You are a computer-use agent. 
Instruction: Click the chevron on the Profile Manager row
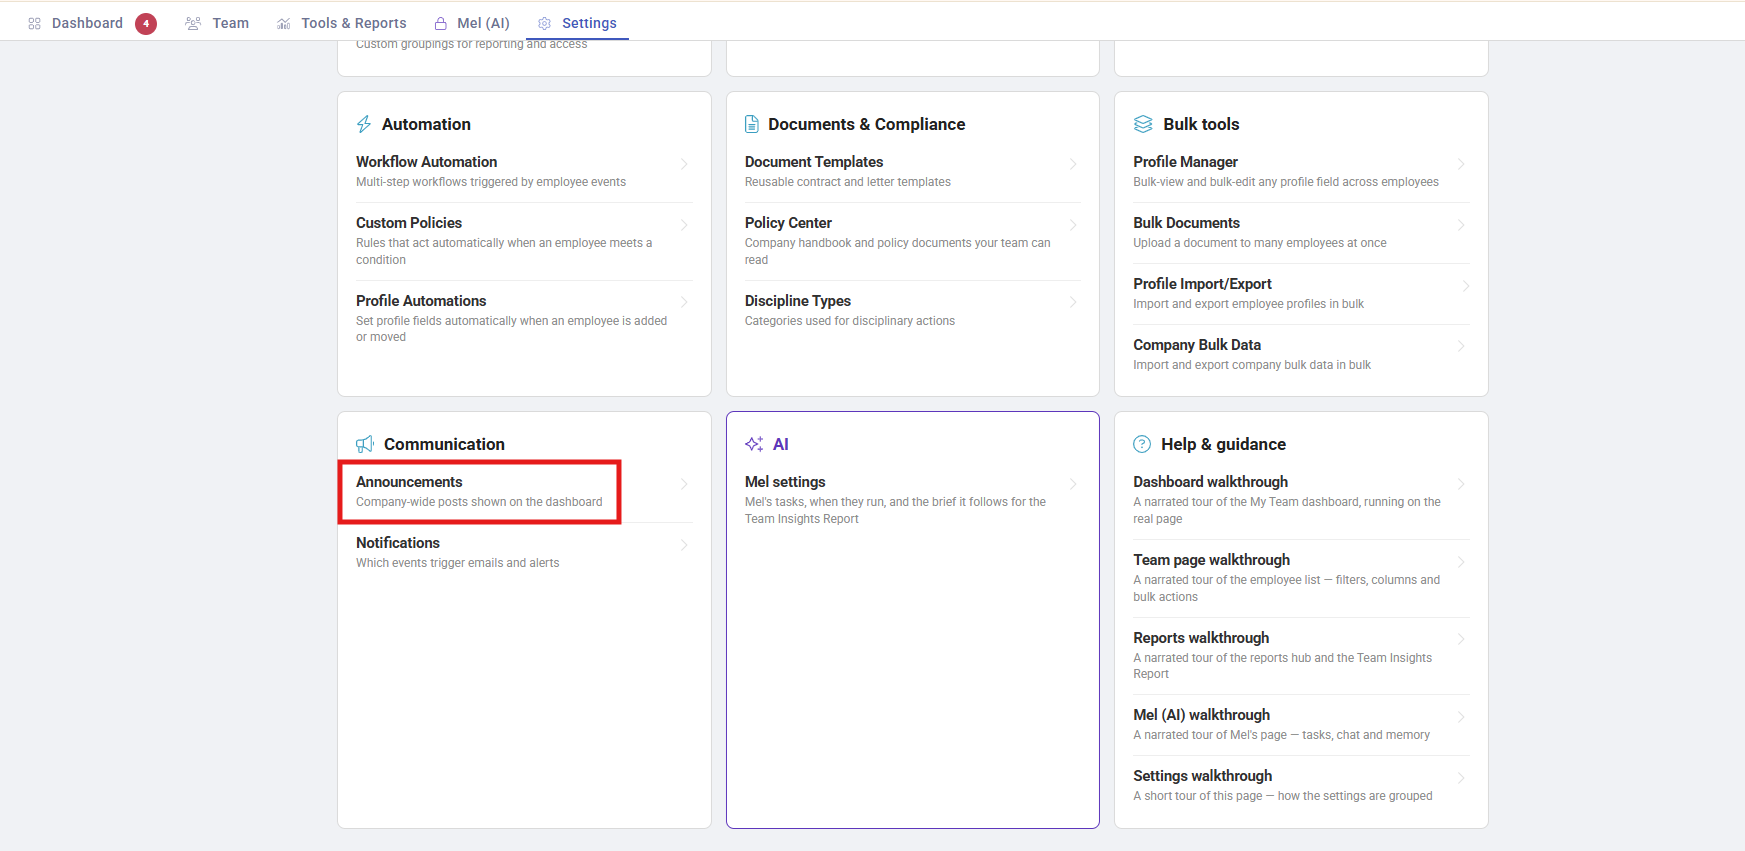[1461, 164]
